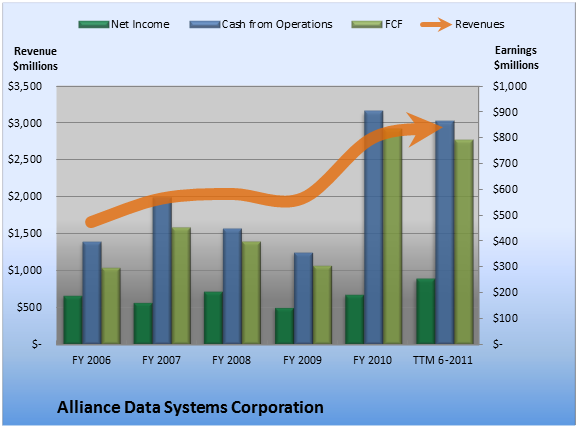The height and width of the screenshot is (427, 577).
Task: Click the right axis "$500" value
Action: click(x=506, y=215)
